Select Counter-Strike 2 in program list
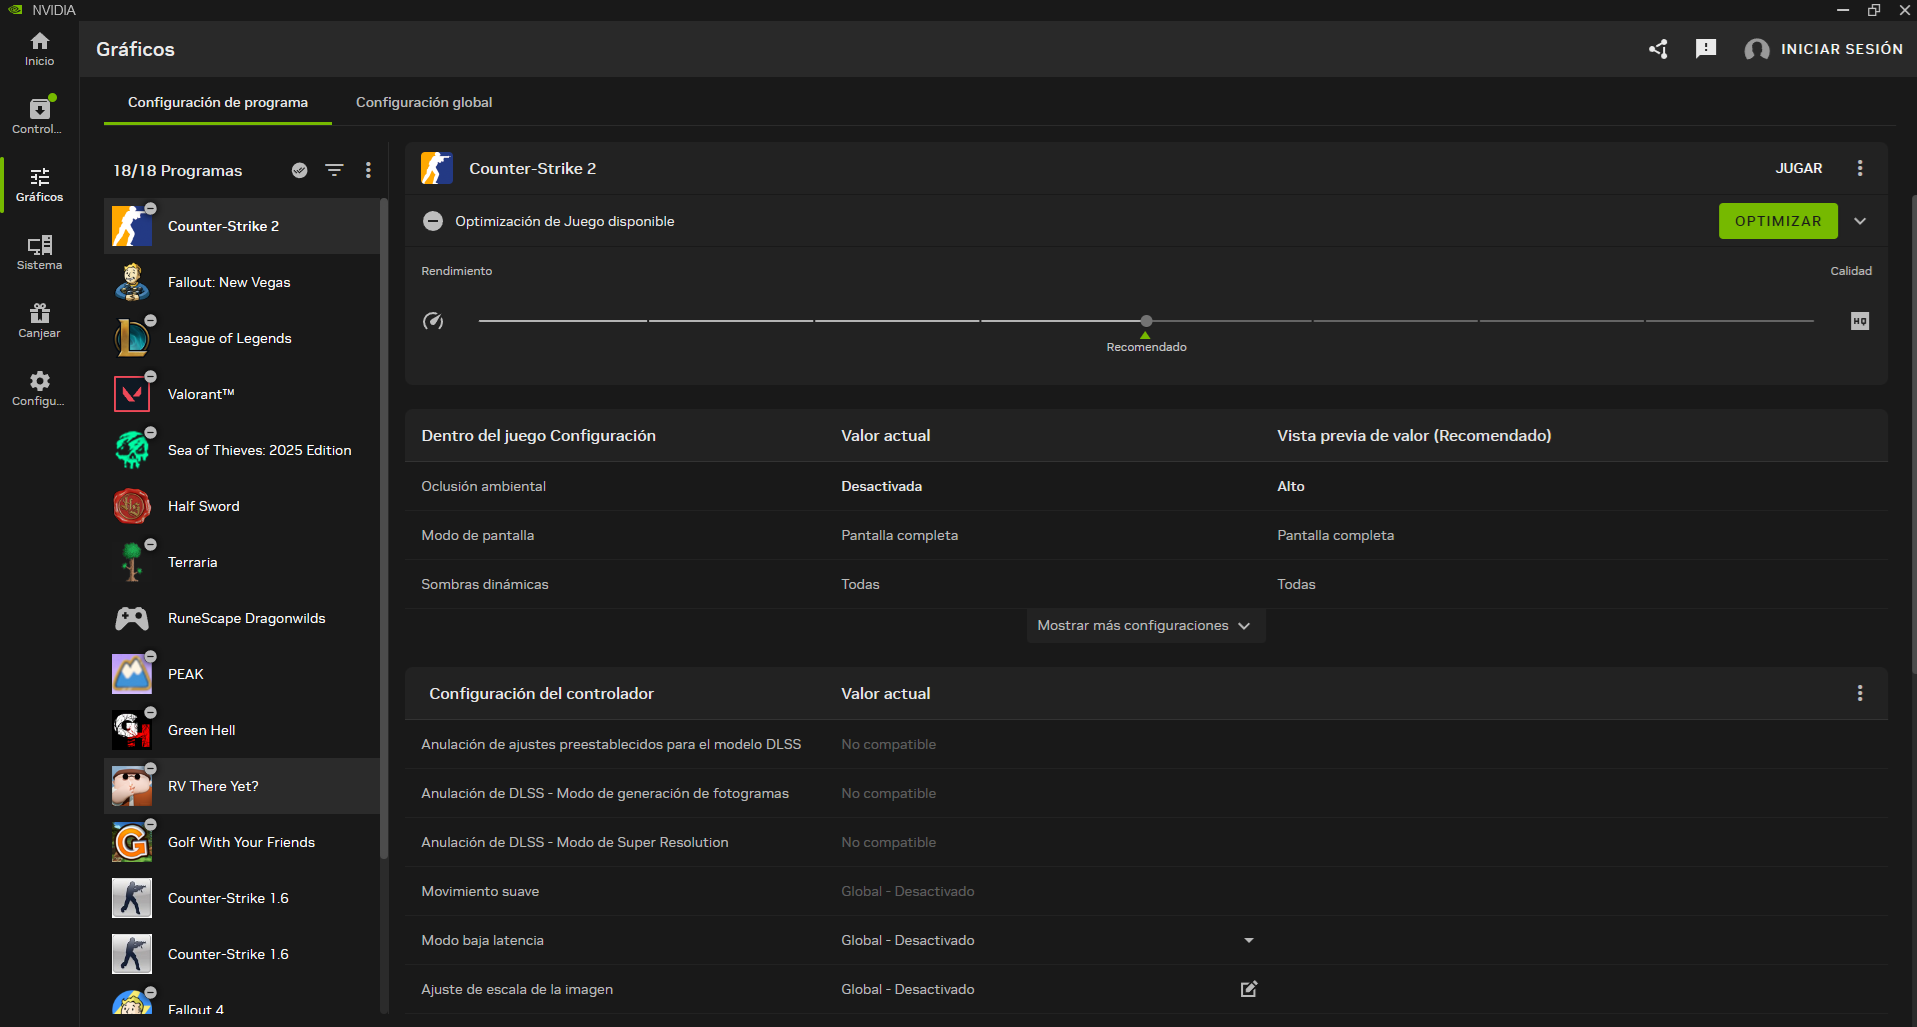This screenshot has height=1027, width=1917. [242, 226]
